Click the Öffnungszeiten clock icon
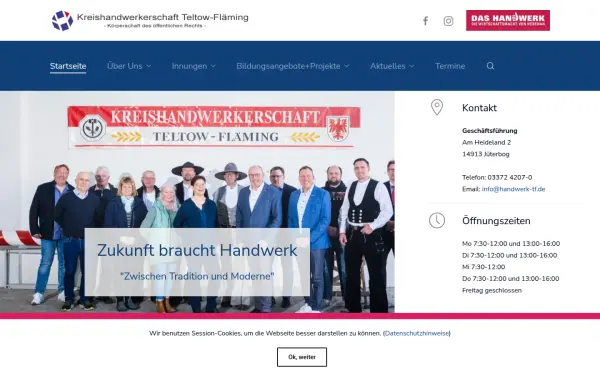The height and width of the screenshot is (375, 600). click(437, 220)
